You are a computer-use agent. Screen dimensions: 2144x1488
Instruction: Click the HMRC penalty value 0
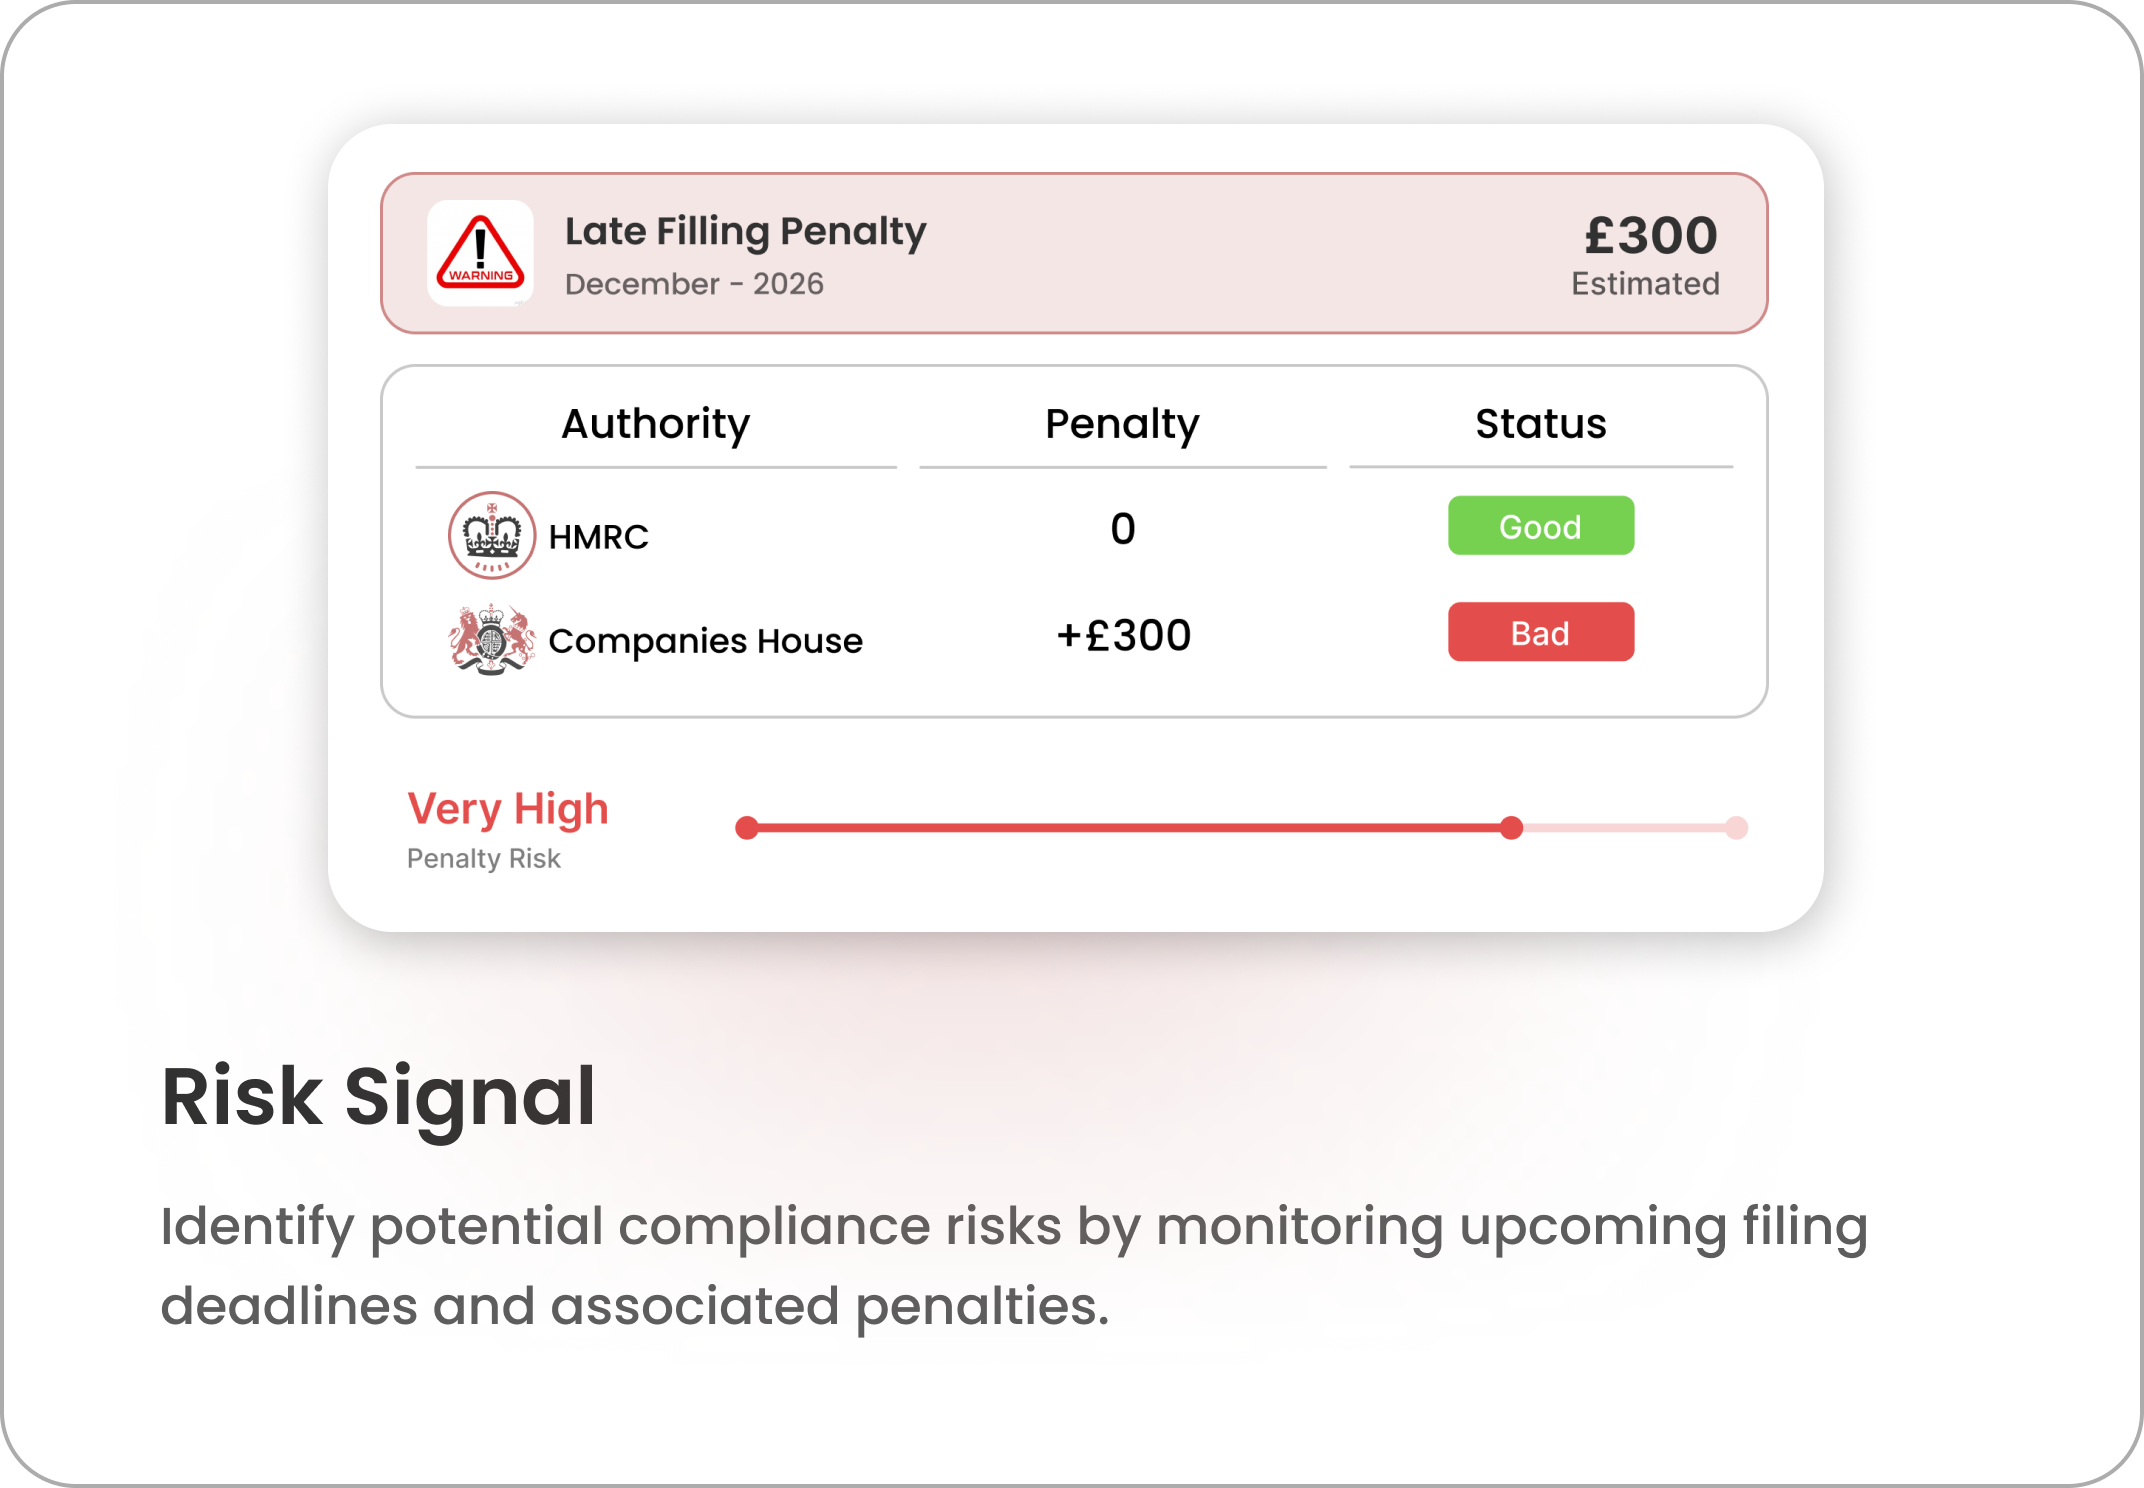1122,529
